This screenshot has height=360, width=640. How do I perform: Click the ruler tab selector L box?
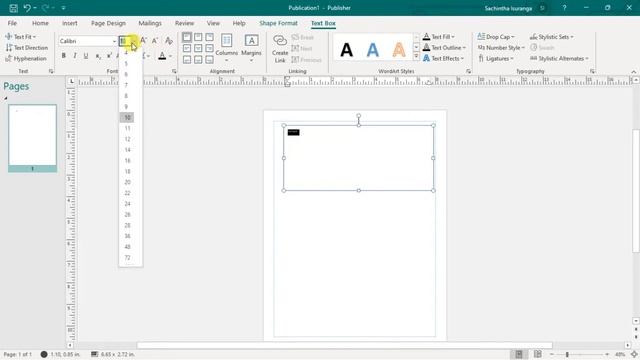[71, 81]
